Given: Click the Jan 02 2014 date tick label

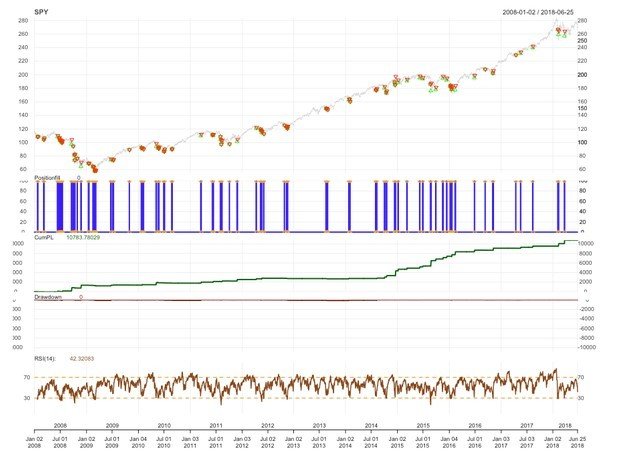Looking at the screenshot, I should coord(345,442).
